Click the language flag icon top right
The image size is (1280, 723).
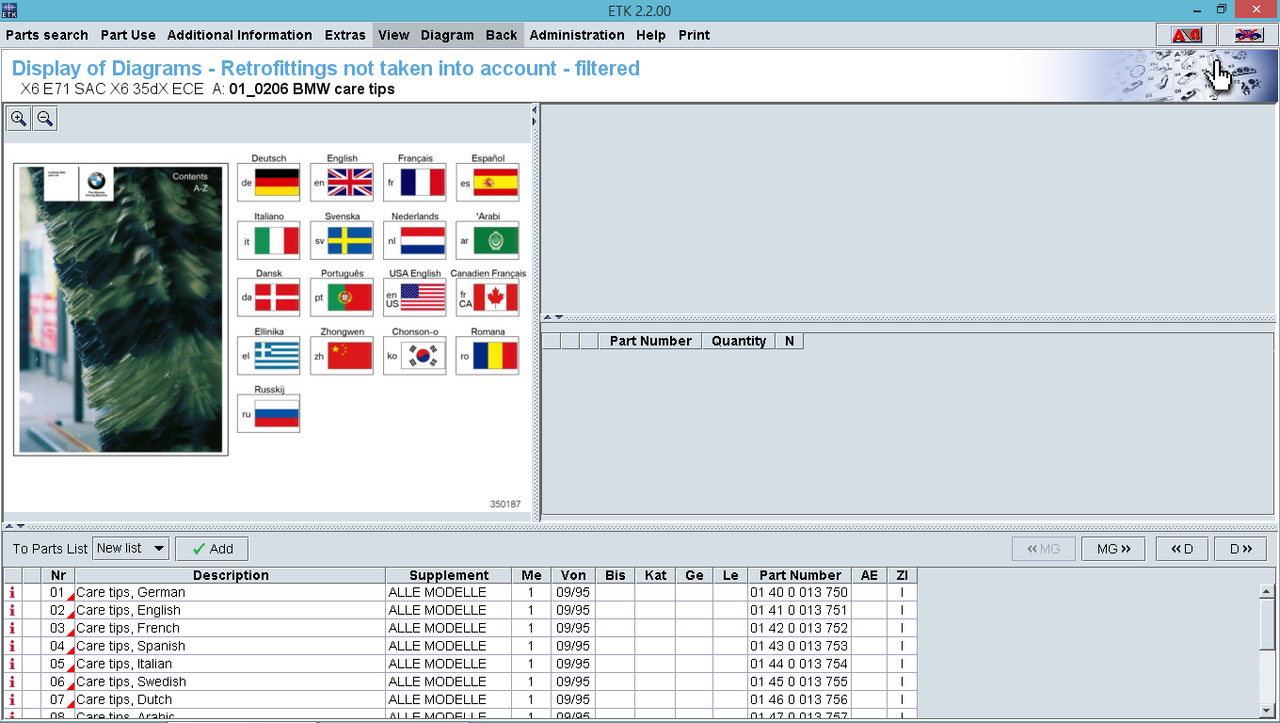coord(1248,35)
